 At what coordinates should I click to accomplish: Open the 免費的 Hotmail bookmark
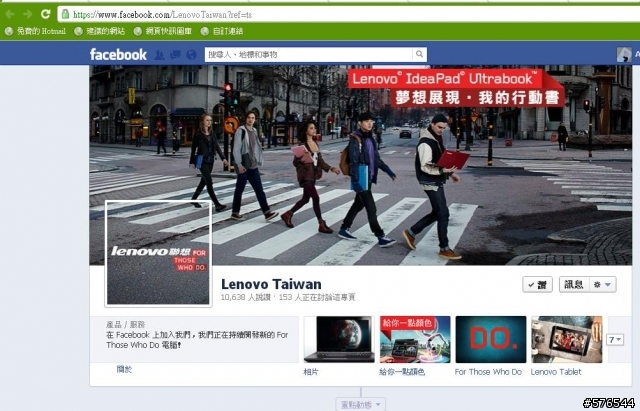pyautogui.click(x=35, y=31)
